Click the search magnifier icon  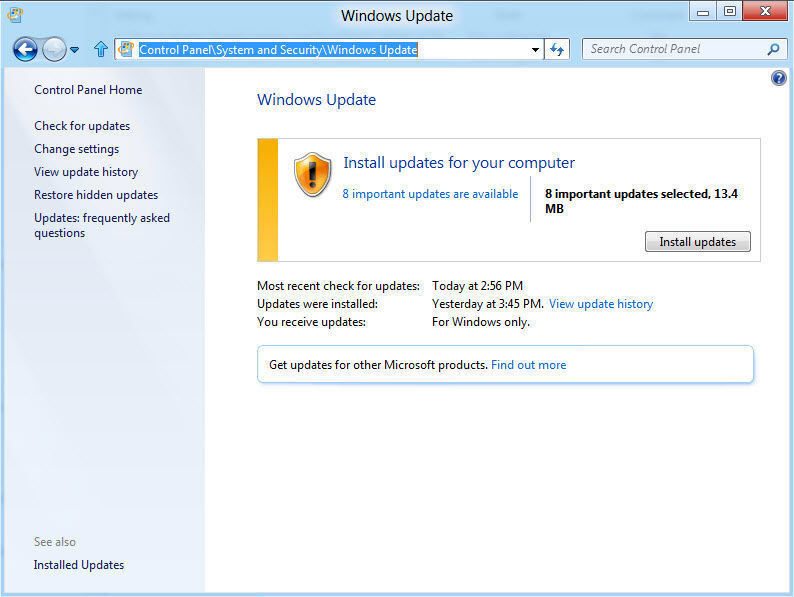[x=773, y=49]
